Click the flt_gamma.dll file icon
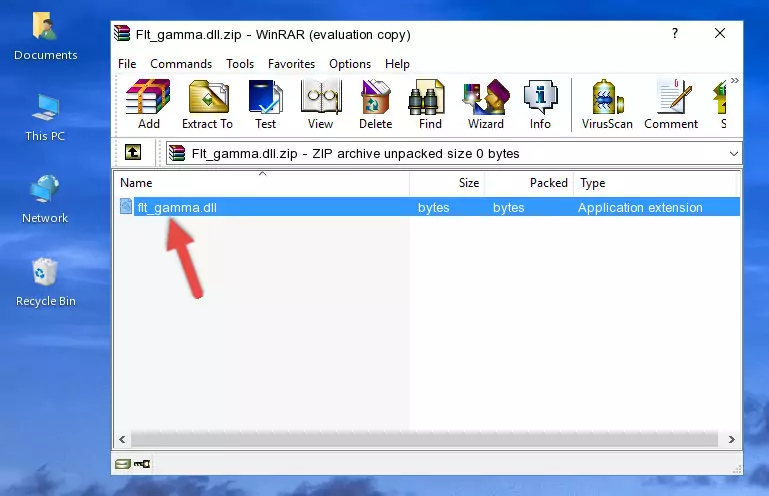Screen dimensions: 769x496 pos(126,207)
